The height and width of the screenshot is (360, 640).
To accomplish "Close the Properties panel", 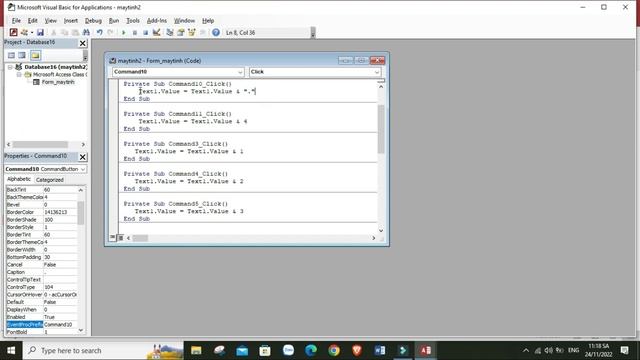I will [82, 157].
